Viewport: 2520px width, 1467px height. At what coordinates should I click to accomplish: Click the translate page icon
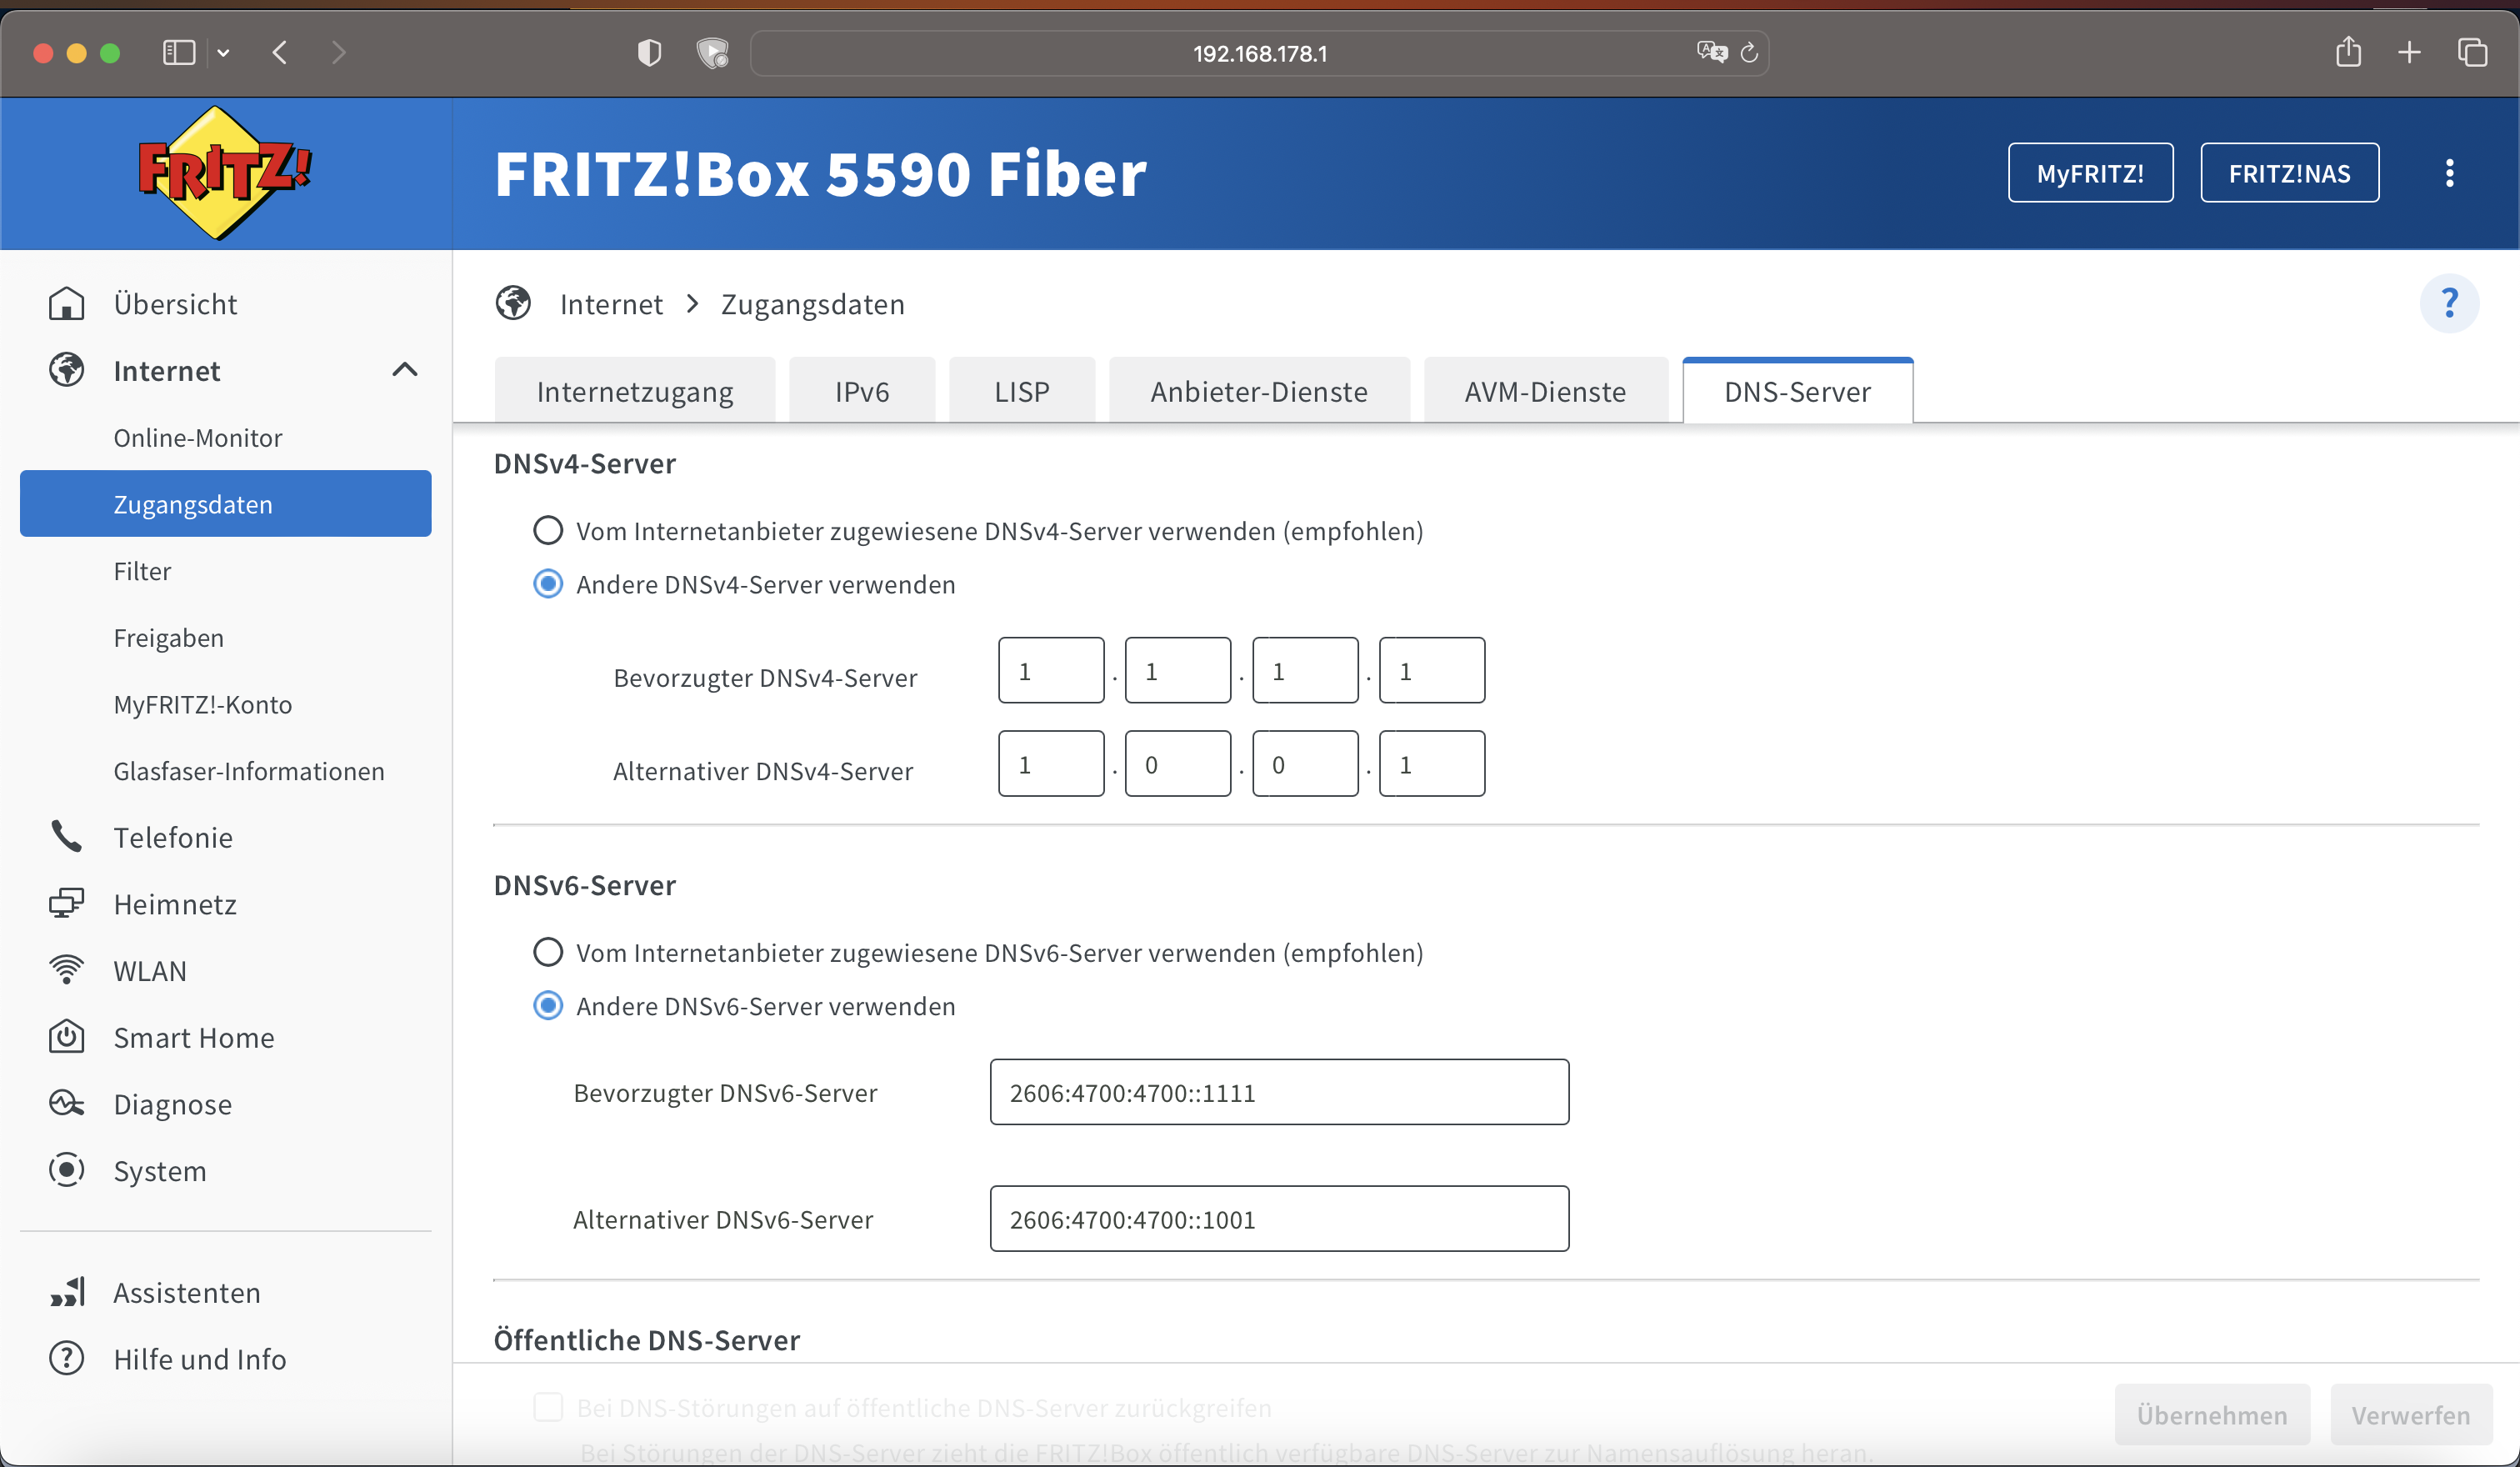tap(1711, 52)
